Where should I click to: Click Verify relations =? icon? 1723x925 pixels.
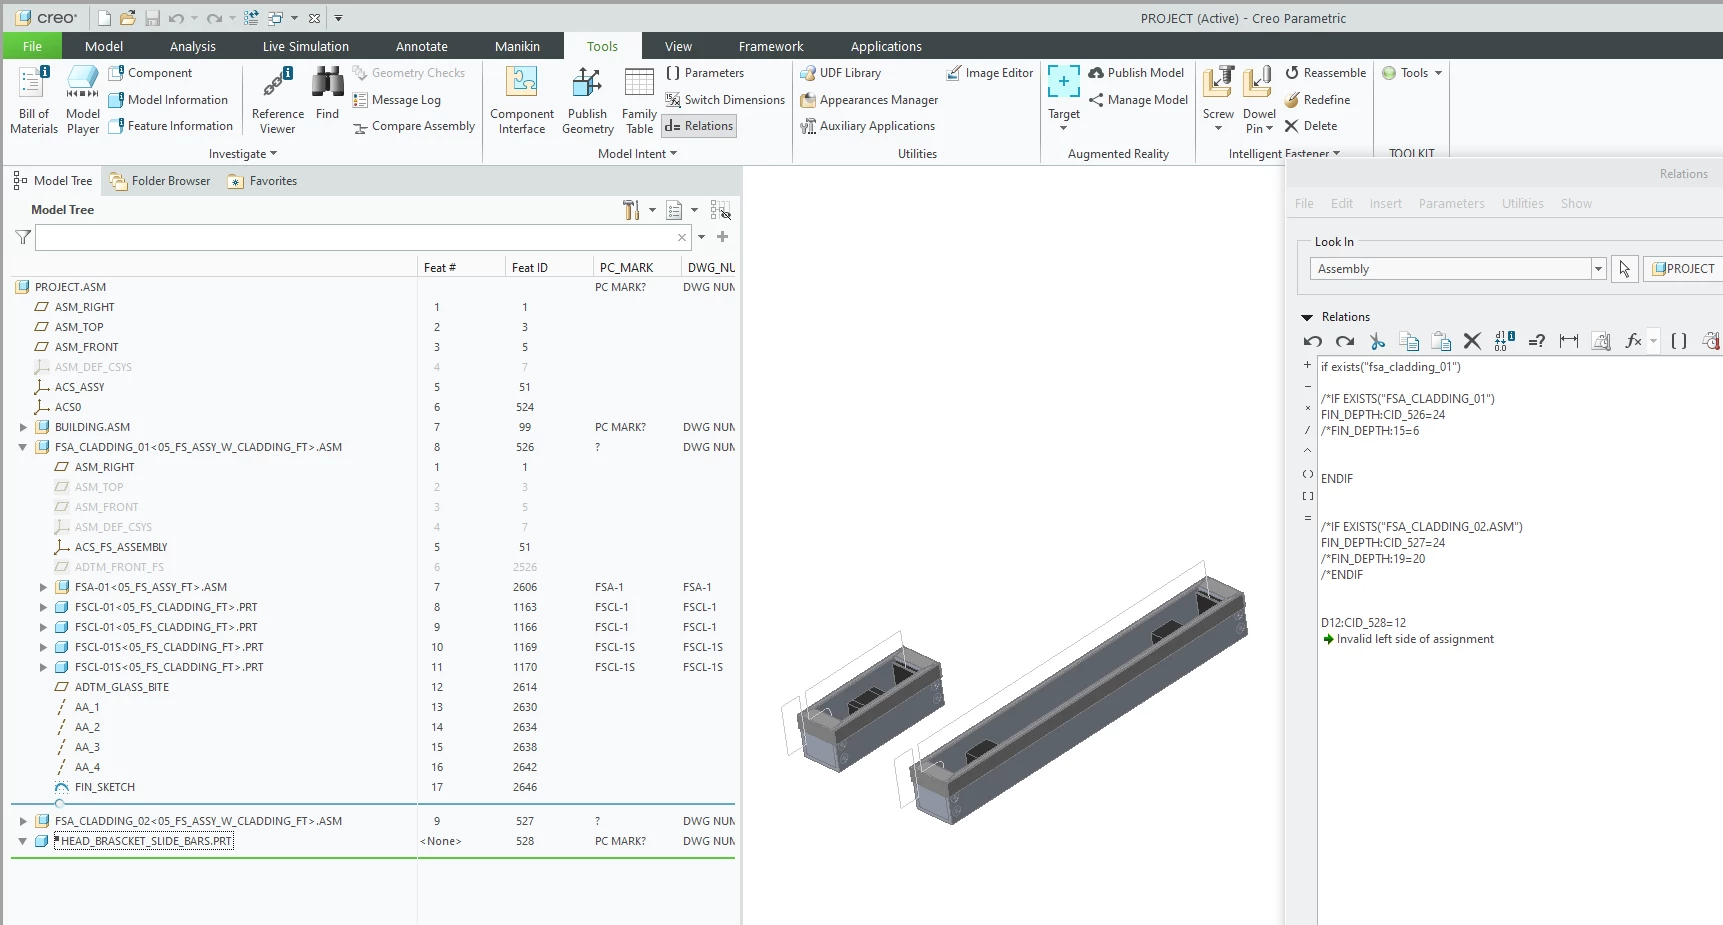[1537, 341]
